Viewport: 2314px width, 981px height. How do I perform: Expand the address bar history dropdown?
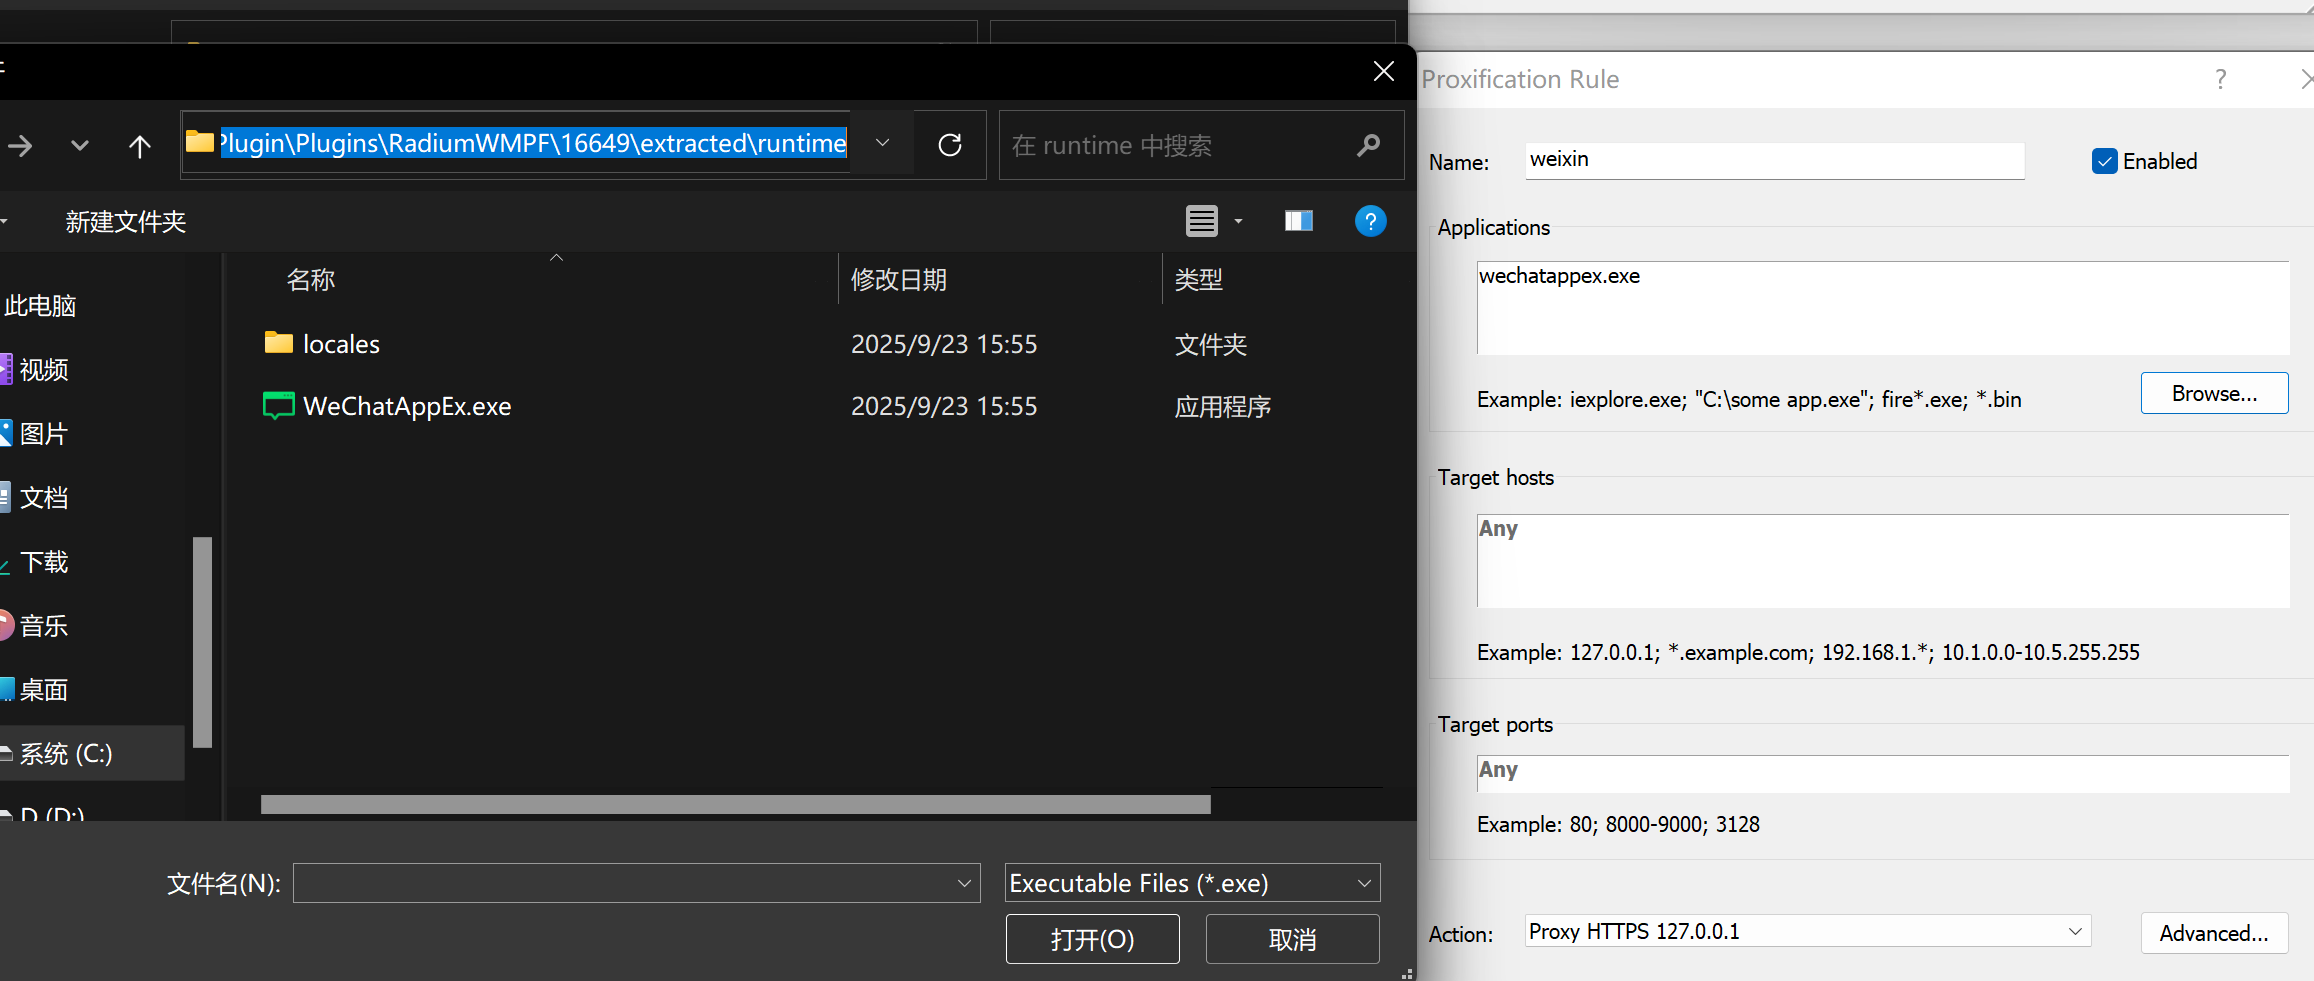pos(882,144)
